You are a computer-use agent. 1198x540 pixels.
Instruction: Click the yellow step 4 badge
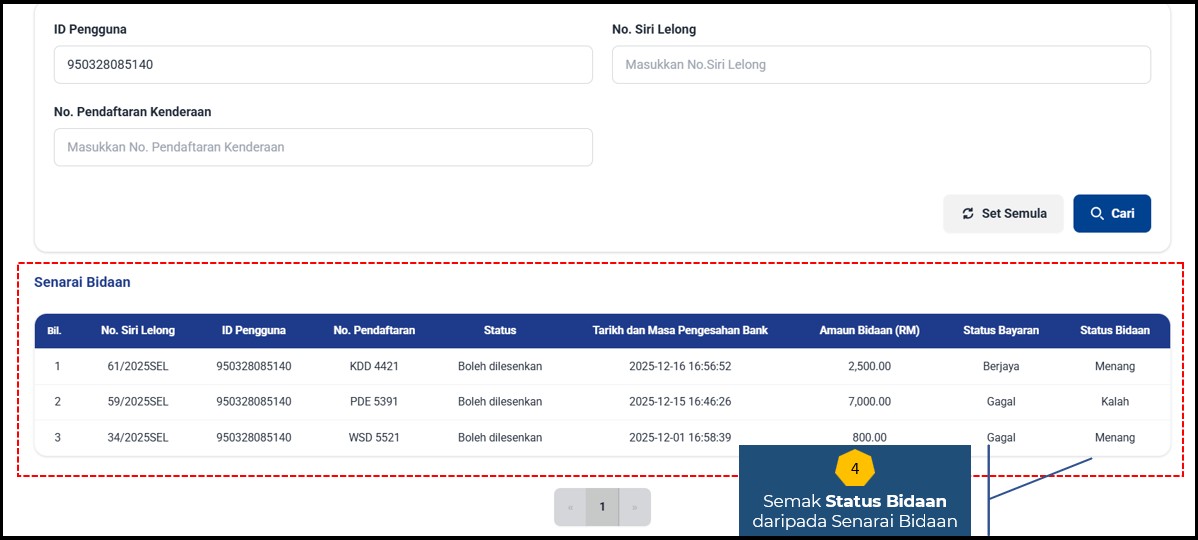pos(854,468)
